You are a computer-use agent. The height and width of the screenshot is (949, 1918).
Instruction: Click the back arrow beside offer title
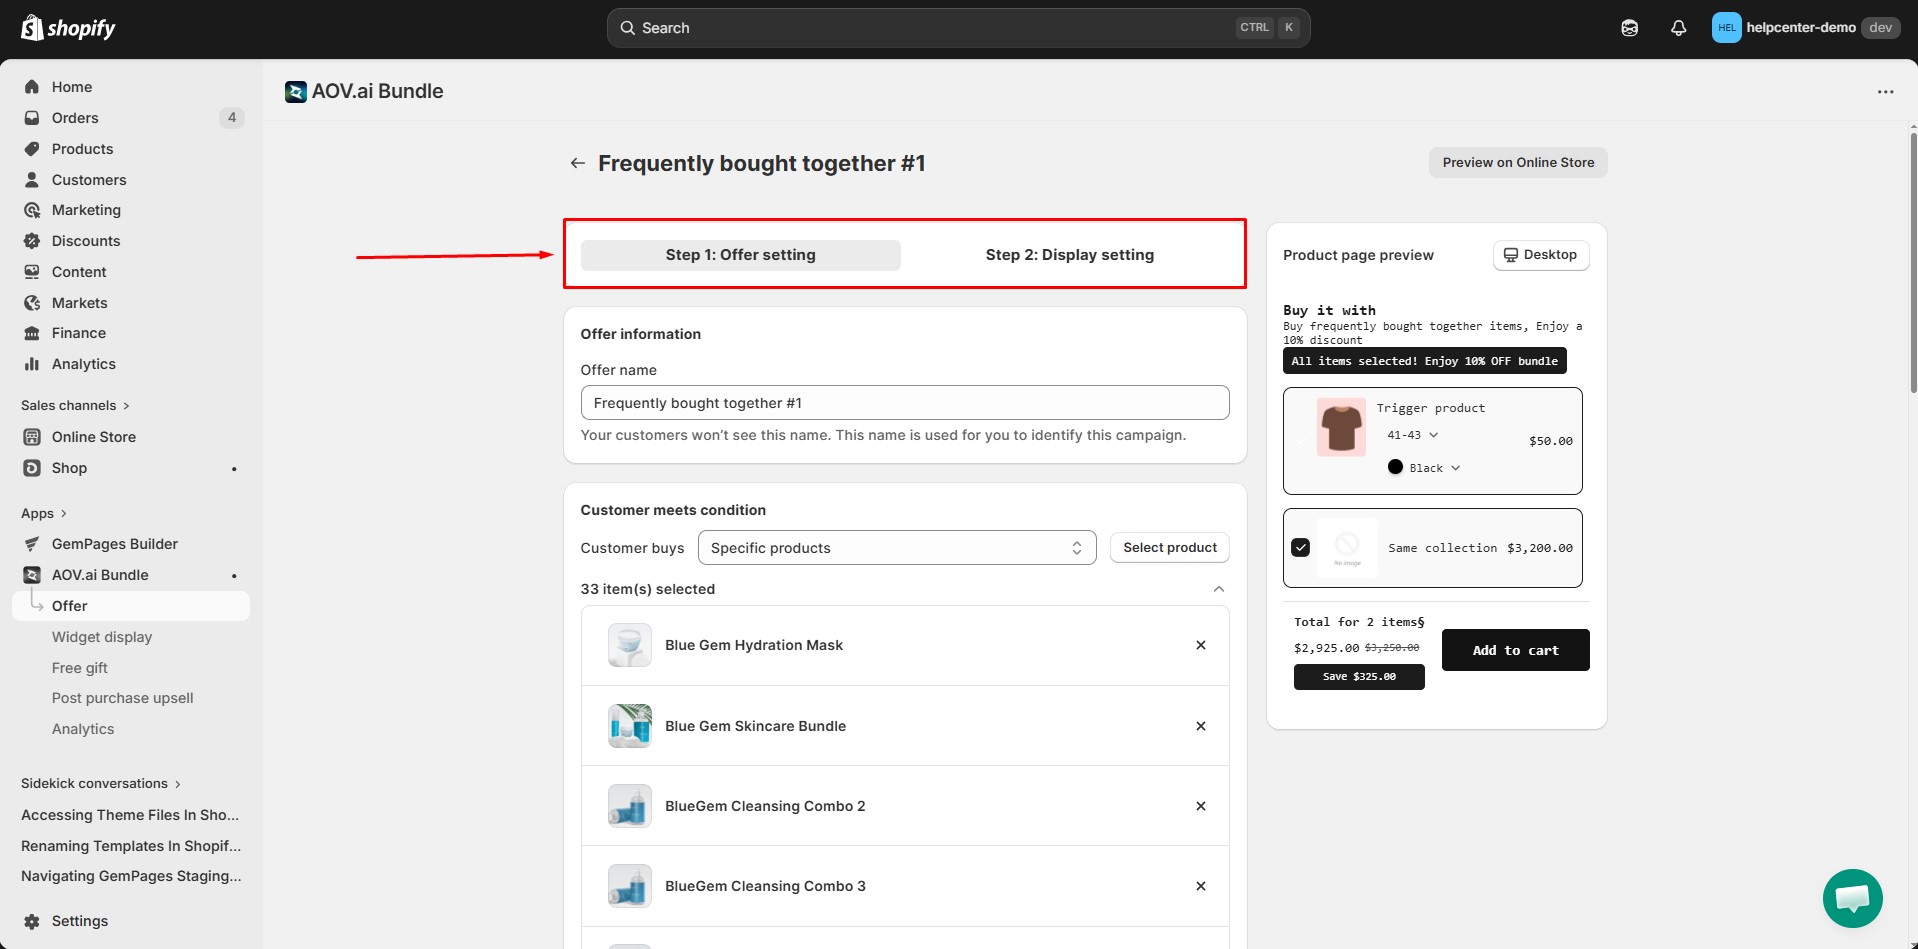[577, 163]
